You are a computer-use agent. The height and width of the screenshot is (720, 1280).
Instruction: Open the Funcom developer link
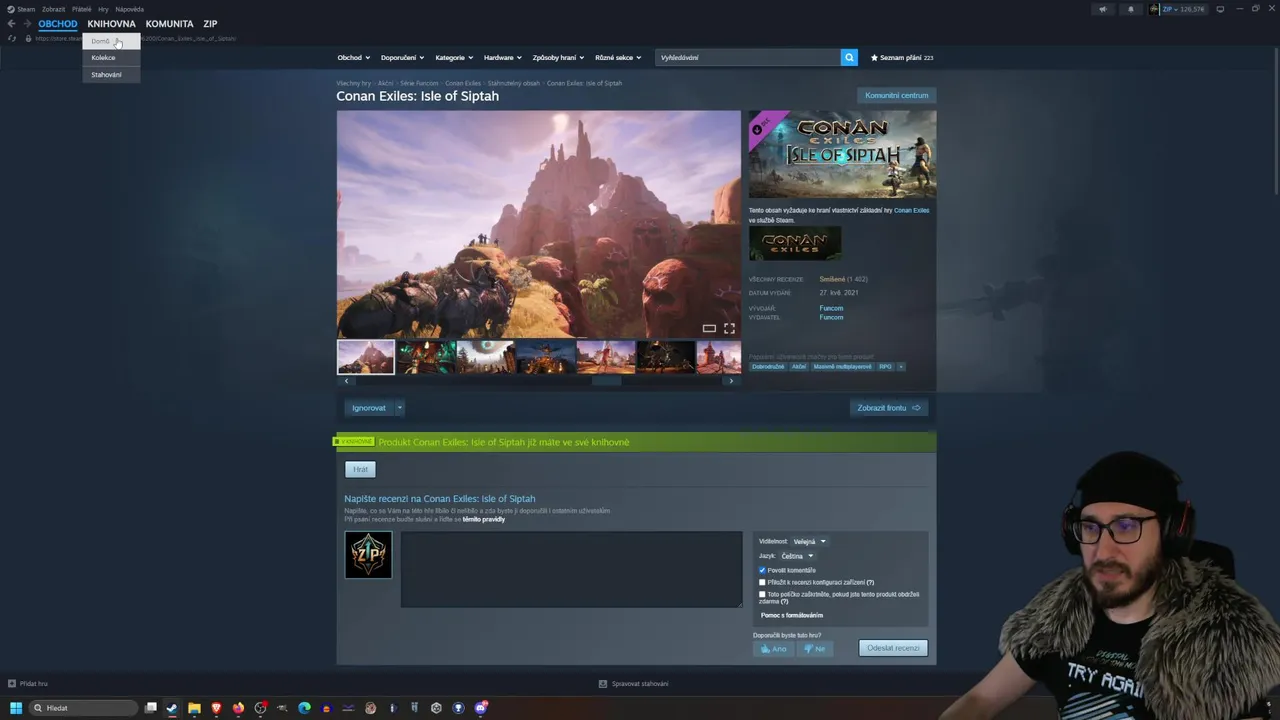[x=831, y=308]
